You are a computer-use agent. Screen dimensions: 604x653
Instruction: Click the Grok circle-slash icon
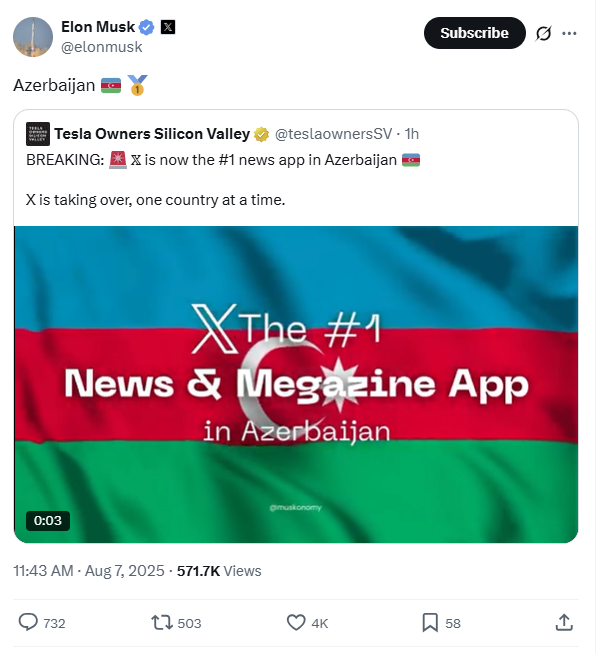(x=544, y=33)
